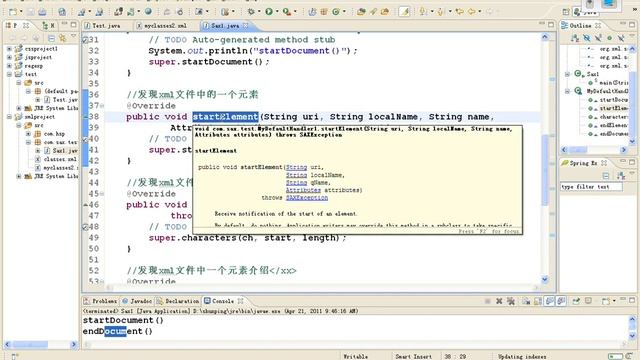Toggle Hide Local Types in Outline toolbar

(x=621, y=38)
